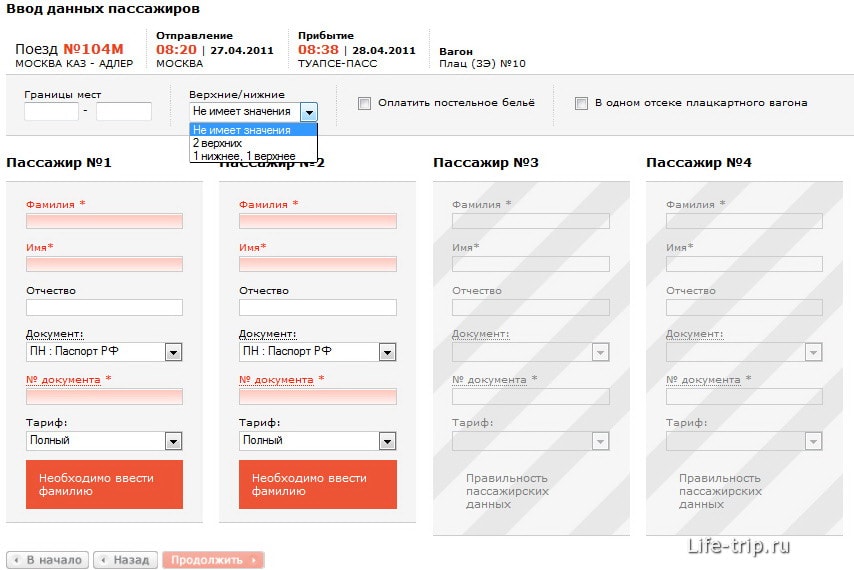Click the Пассажир №3 heading
Viewport: 854px width, 570px height.
486,162
